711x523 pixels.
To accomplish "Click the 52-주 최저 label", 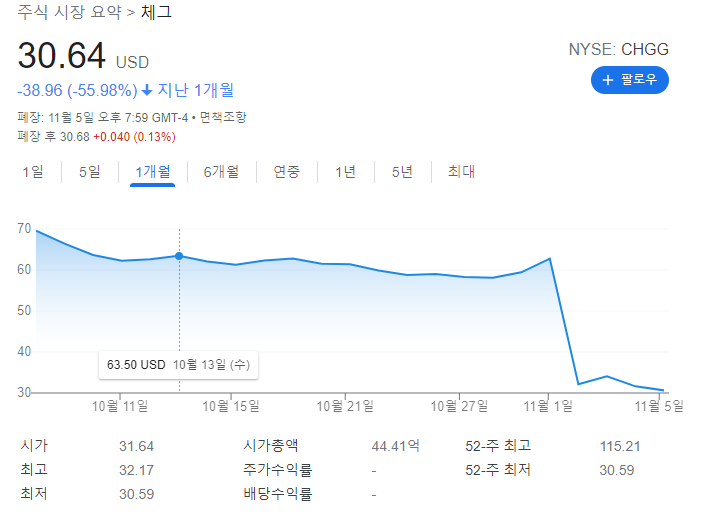I will [x=498, y=469].
